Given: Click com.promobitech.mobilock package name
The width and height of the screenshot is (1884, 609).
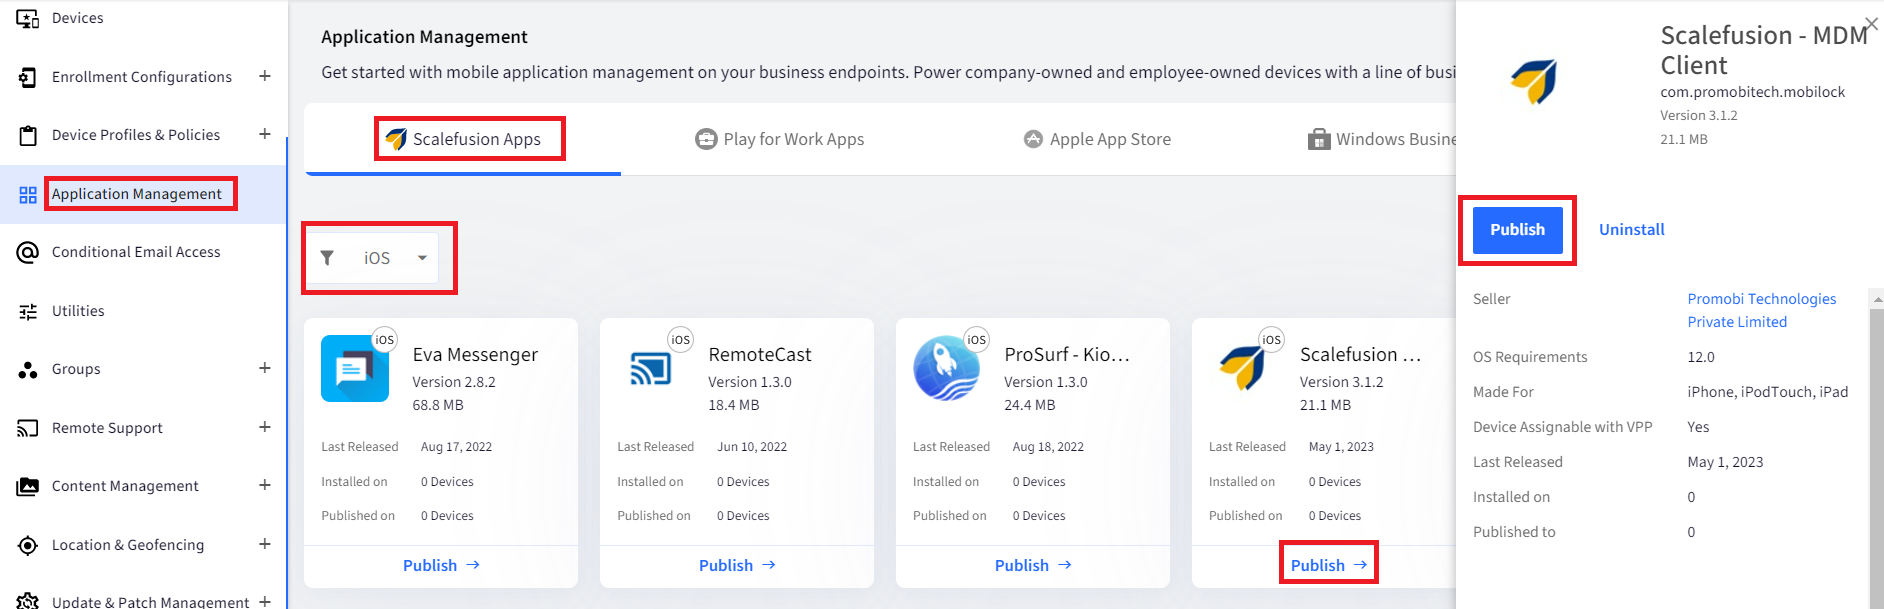Looking at the screenshot, I should tap(1753, 92).
